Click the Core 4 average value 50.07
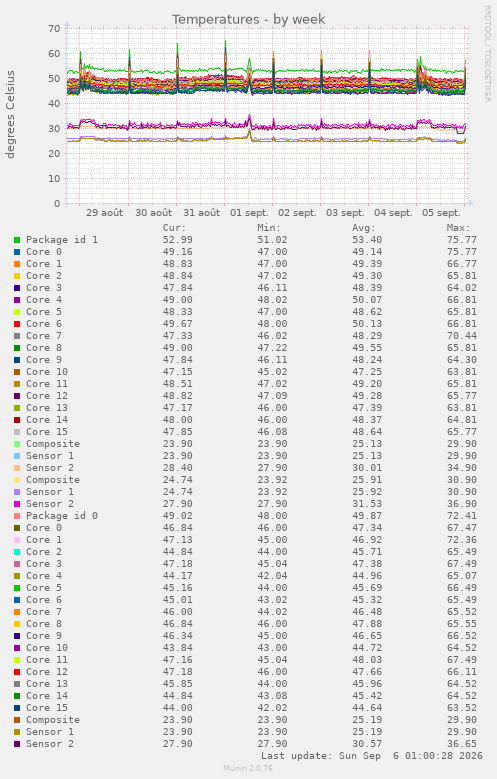This screenshot has width=497, height=779. (367, 300)
